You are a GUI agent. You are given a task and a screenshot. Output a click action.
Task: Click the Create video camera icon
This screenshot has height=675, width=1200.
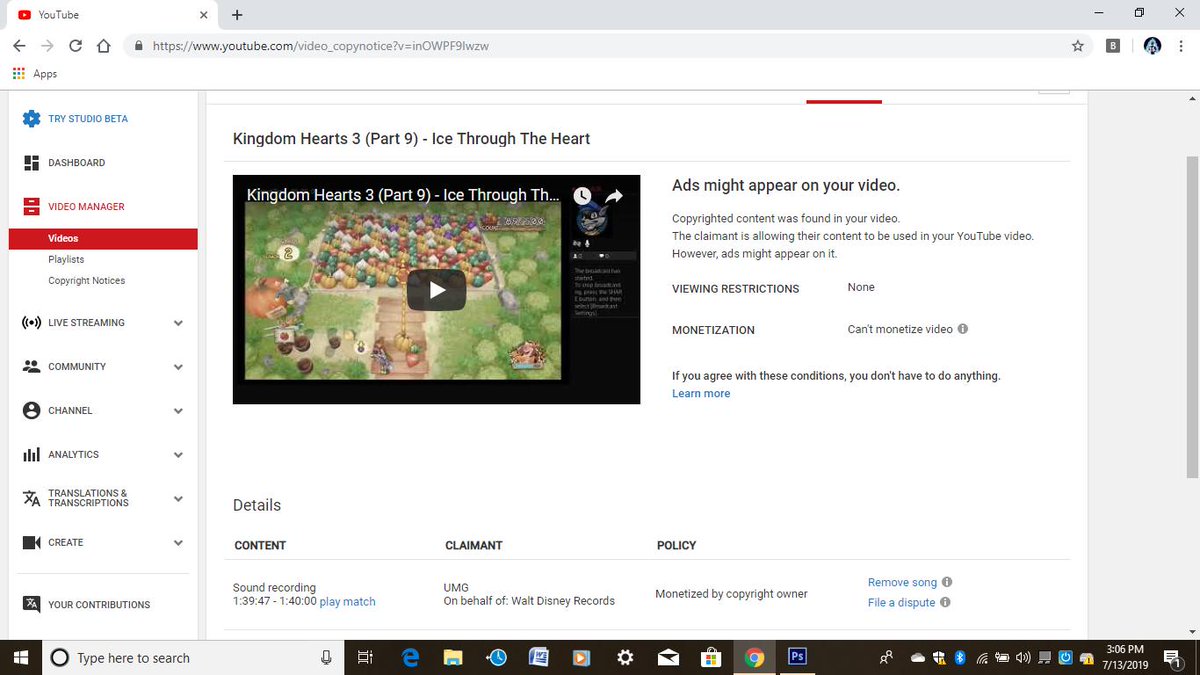point(31,542)
